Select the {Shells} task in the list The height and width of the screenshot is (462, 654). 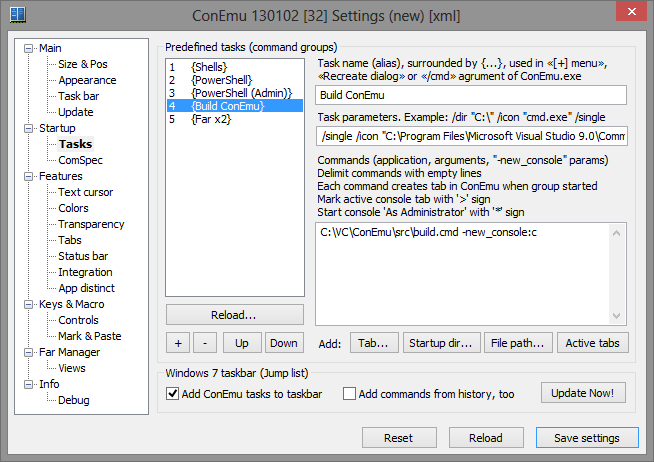pyautogui.click(x=235, y=67)
